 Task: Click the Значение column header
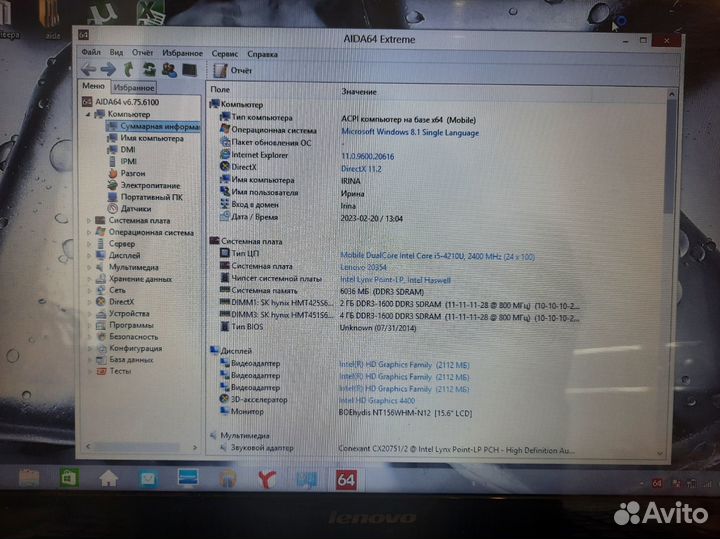point(358,91)
